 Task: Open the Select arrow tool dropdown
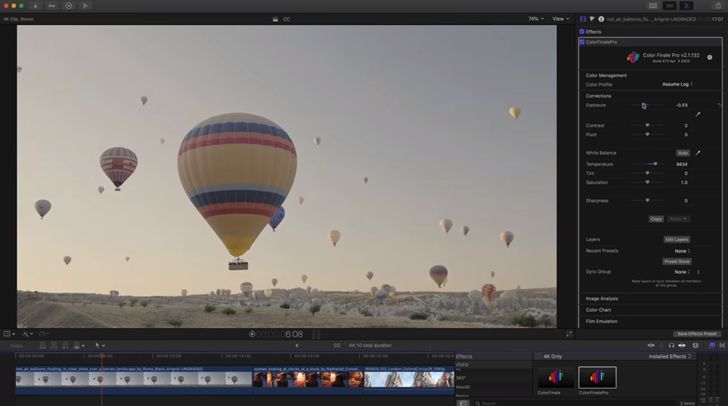click(99, 346)
